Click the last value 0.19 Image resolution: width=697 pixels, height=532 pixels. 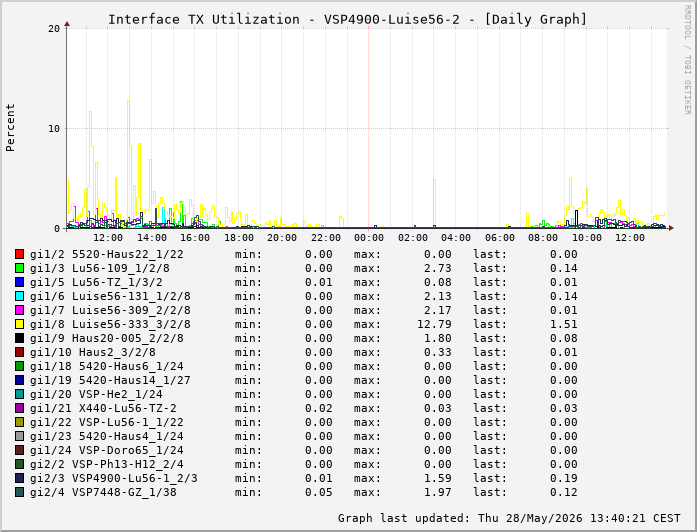click(x=564, y=478)
